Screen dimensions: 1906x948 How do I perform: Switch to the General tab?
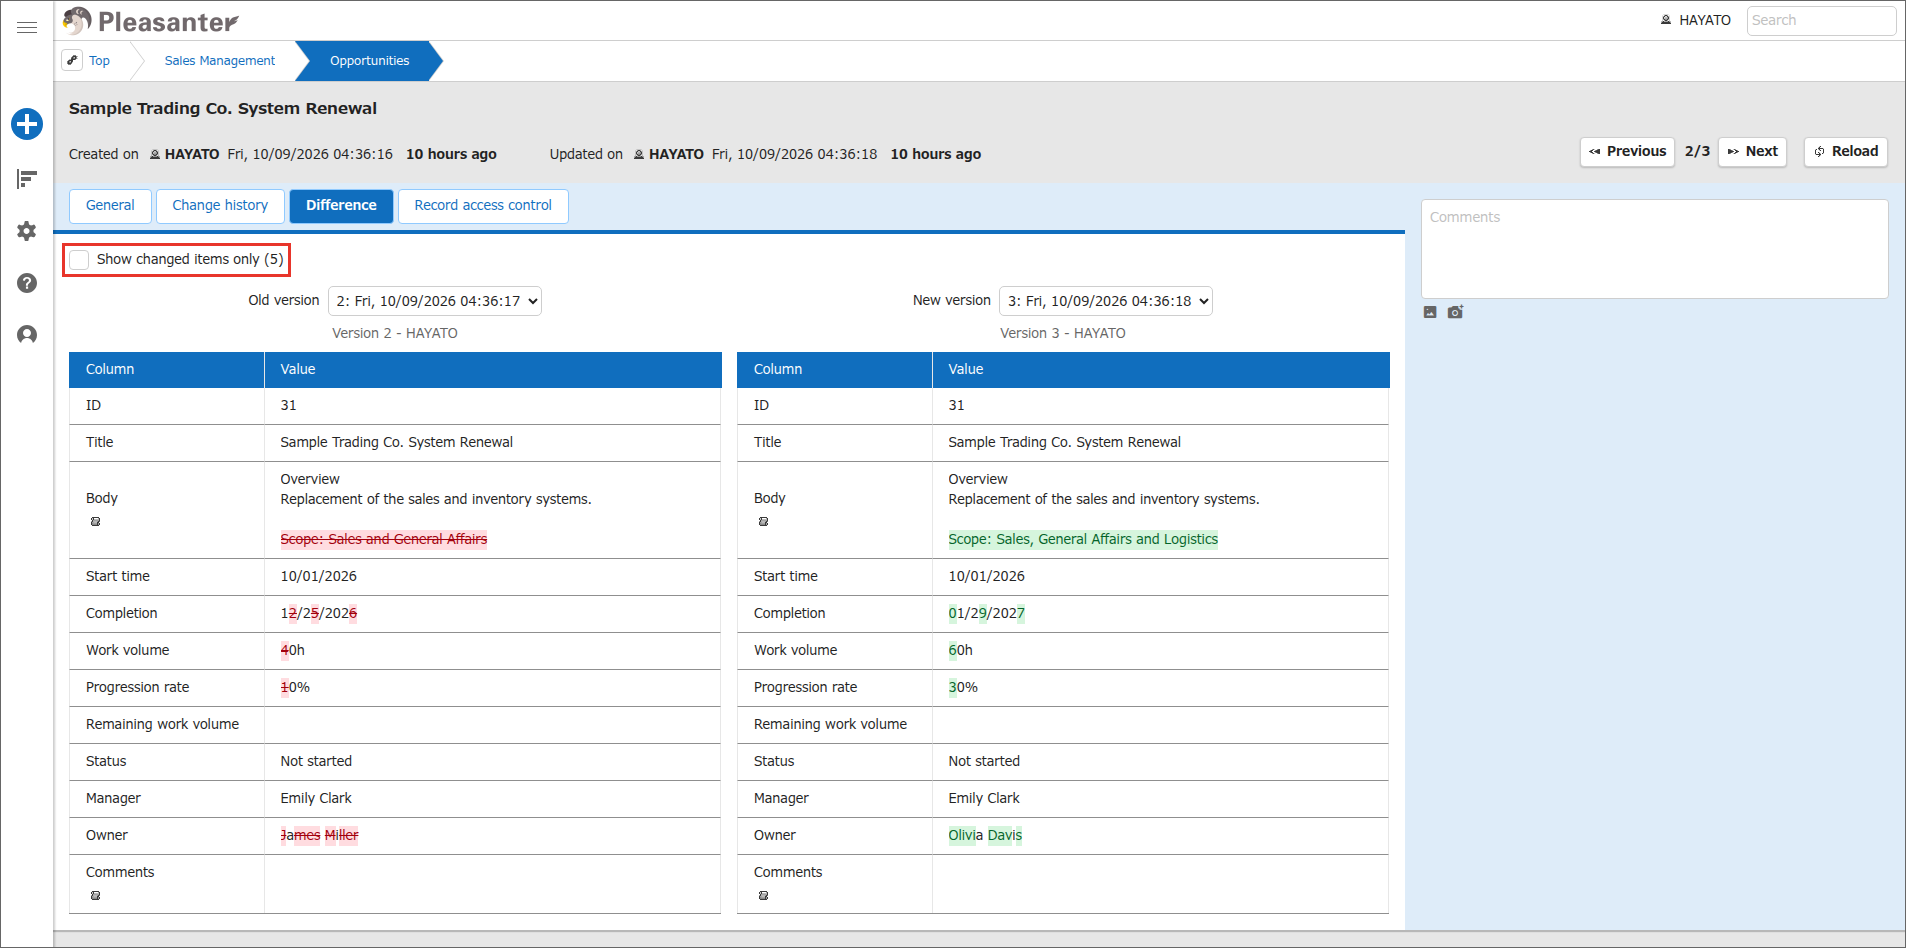[110, 206]
